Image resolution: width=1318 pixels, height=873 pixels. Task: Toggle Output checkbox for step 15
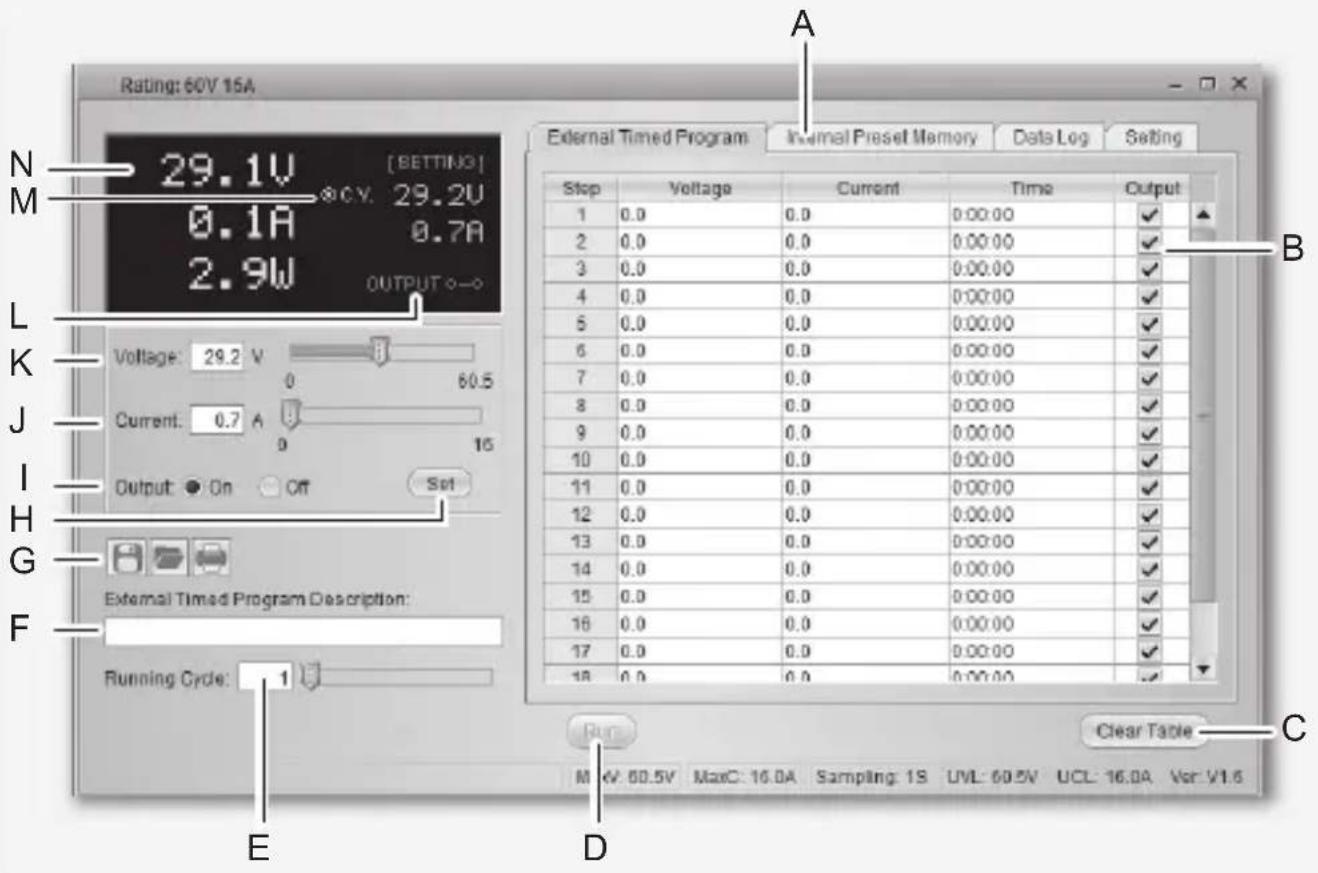[1152, 598]
